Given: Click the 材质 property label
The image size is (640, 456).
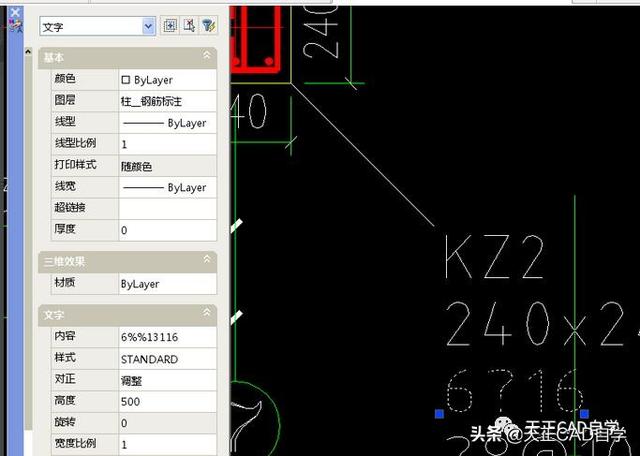Looking at the screenshot, I should (65, 282).
